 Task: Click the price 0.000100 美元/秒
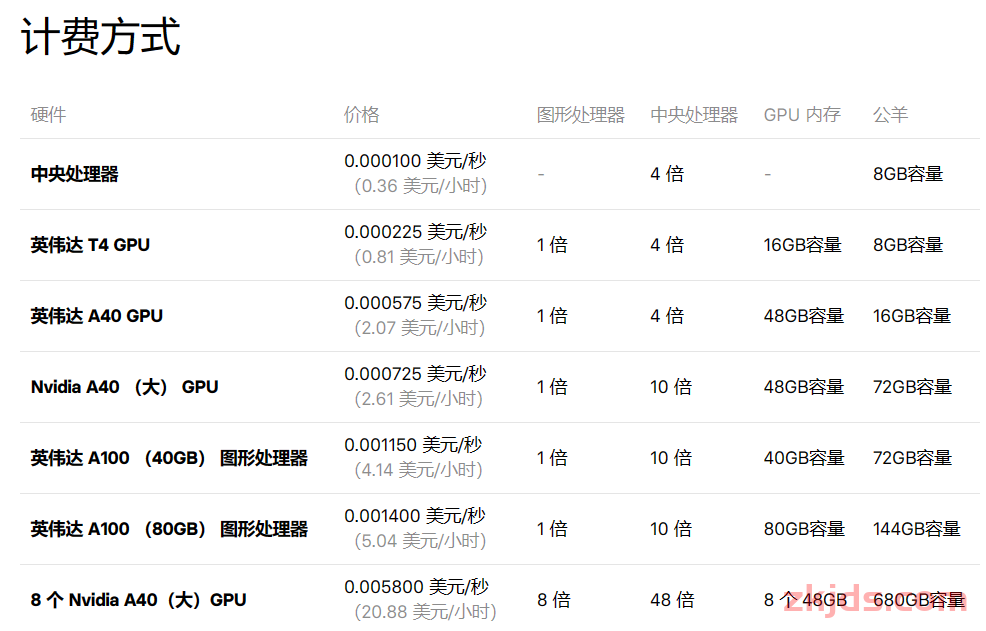415,161
